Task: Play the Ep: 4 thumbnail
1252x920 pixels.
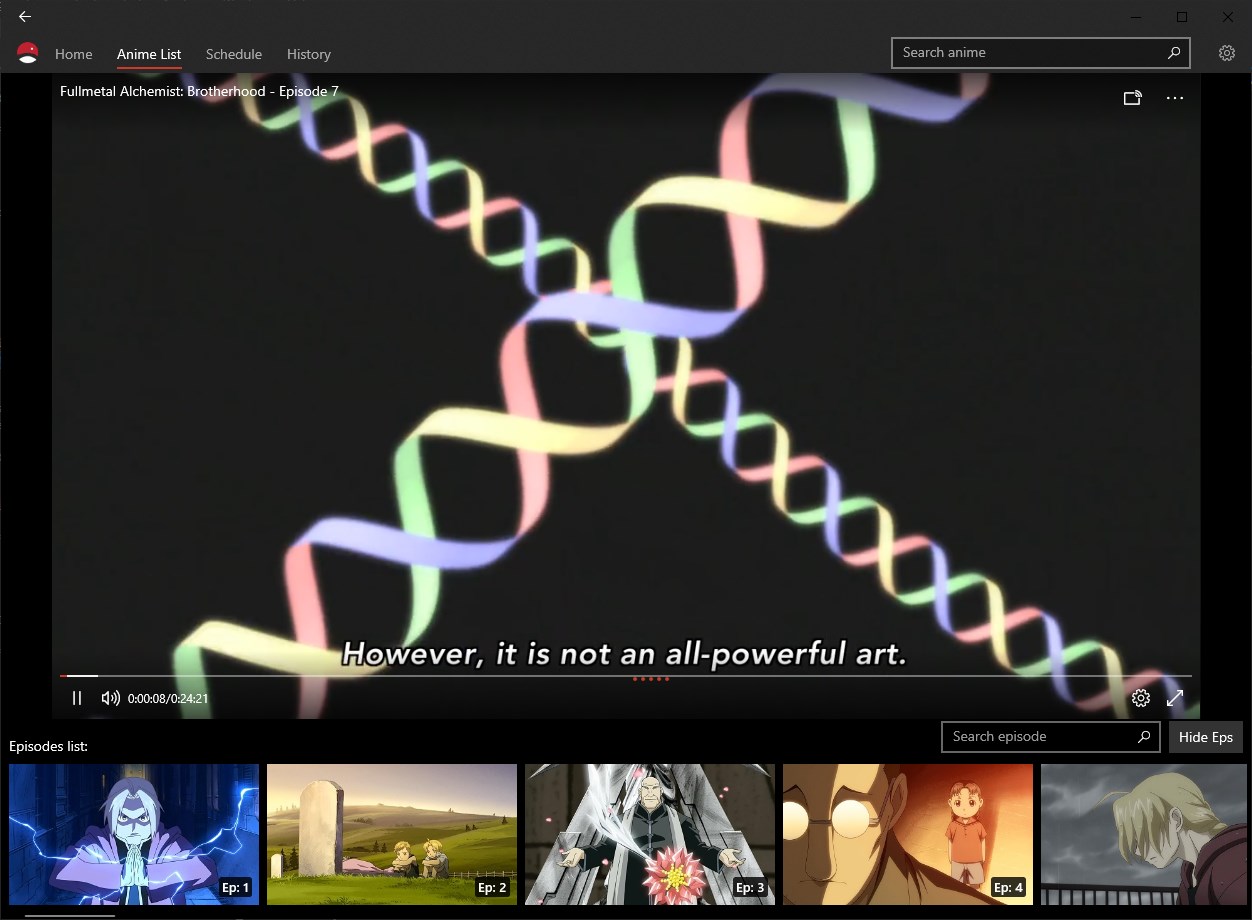Action: [x=908, y=834]
